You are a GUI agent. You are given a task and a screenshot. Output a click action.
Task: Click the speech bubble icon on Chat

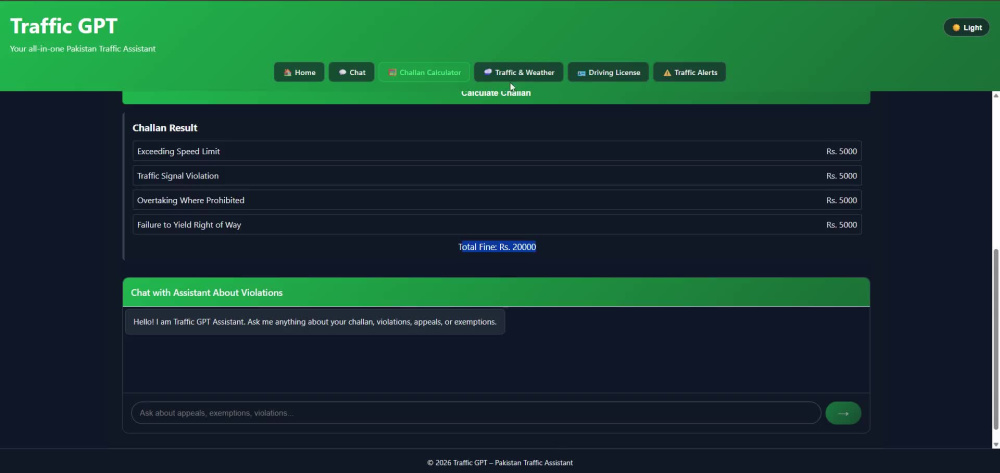(x=342, y=73)
